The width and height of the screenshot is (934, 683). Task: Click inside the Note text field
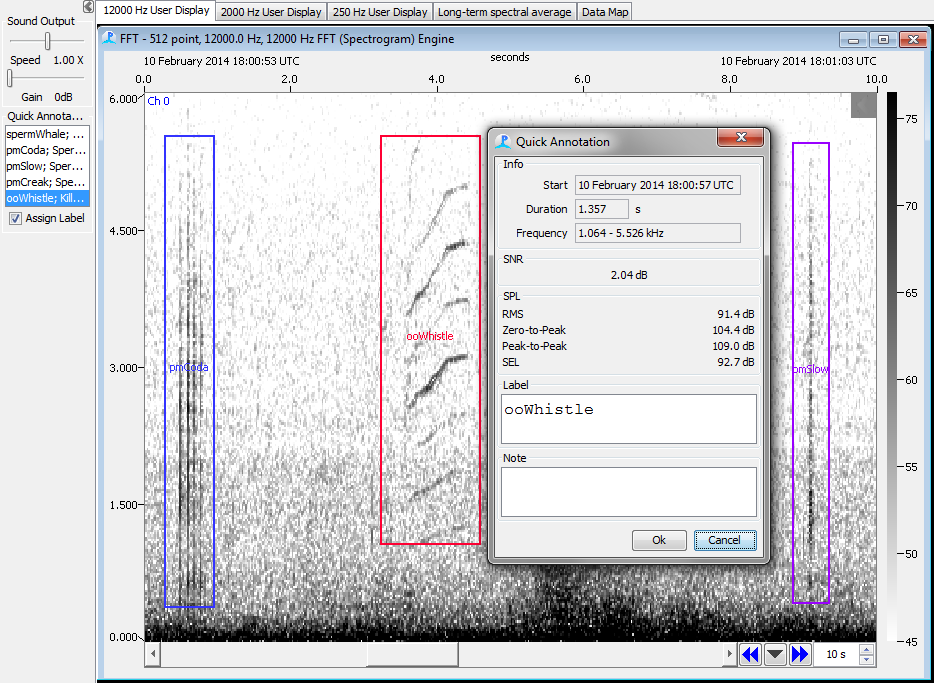[x=628, y=492]
